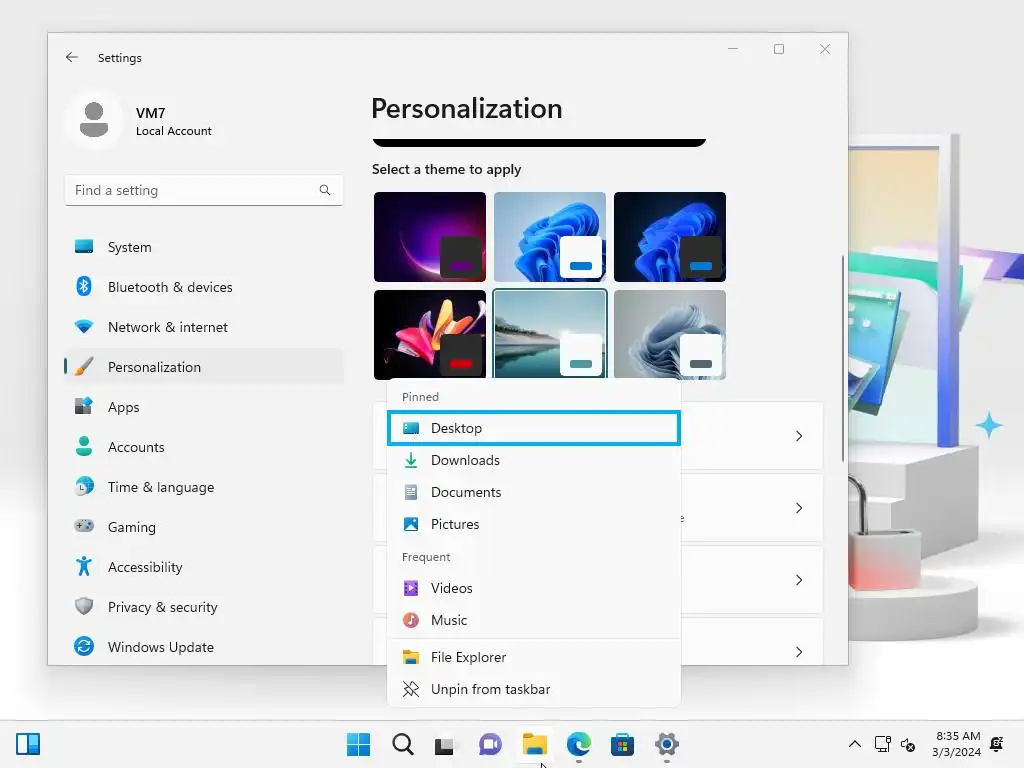This screenshot has height=768, width=1024.
Task: Go back using the Settings back arrow
Action: (x=72, y=57)
